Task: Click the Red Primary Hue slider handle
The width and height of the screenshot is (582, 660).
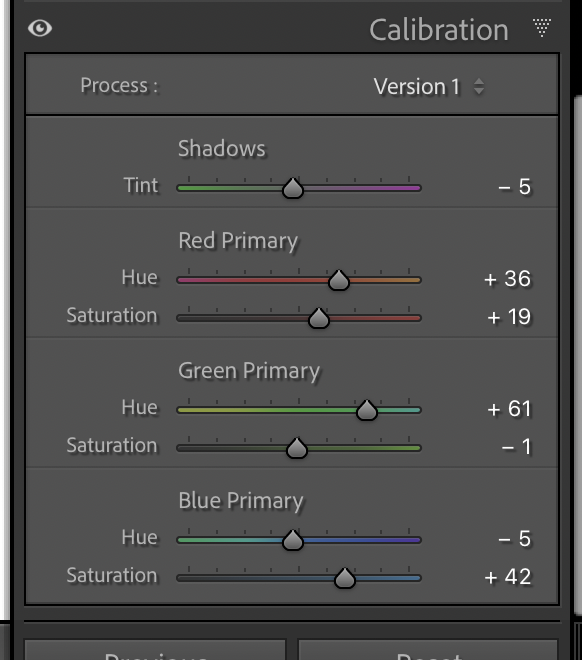Action: pos(339,280)
